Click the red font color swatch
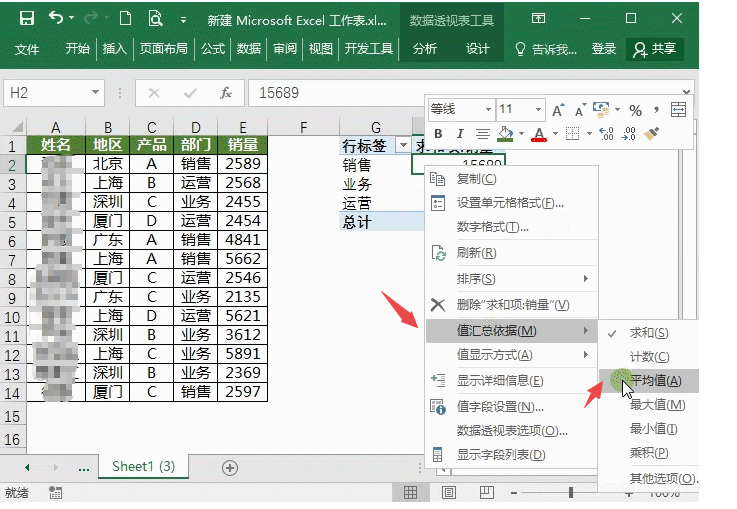Screen dimensions: 737x509 (x=539, y=134)
